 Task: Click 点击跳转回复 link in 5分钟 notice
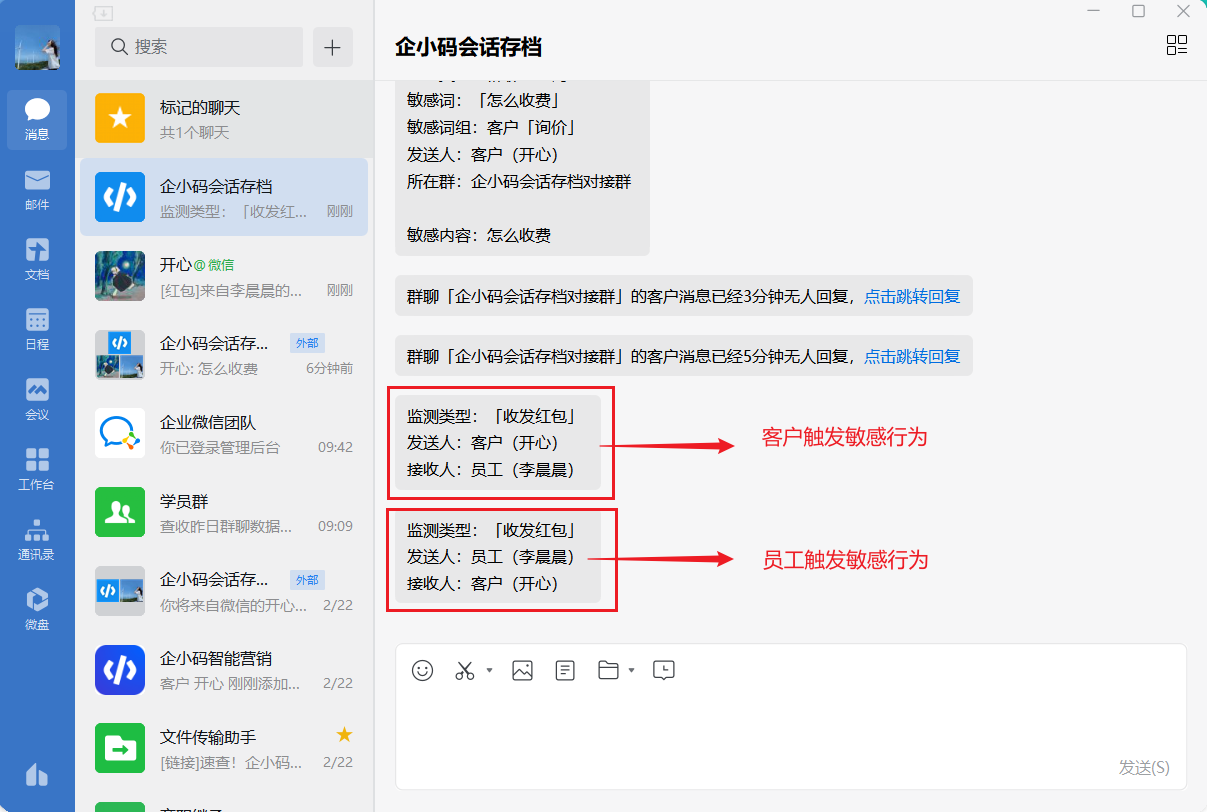click(912, 356)
